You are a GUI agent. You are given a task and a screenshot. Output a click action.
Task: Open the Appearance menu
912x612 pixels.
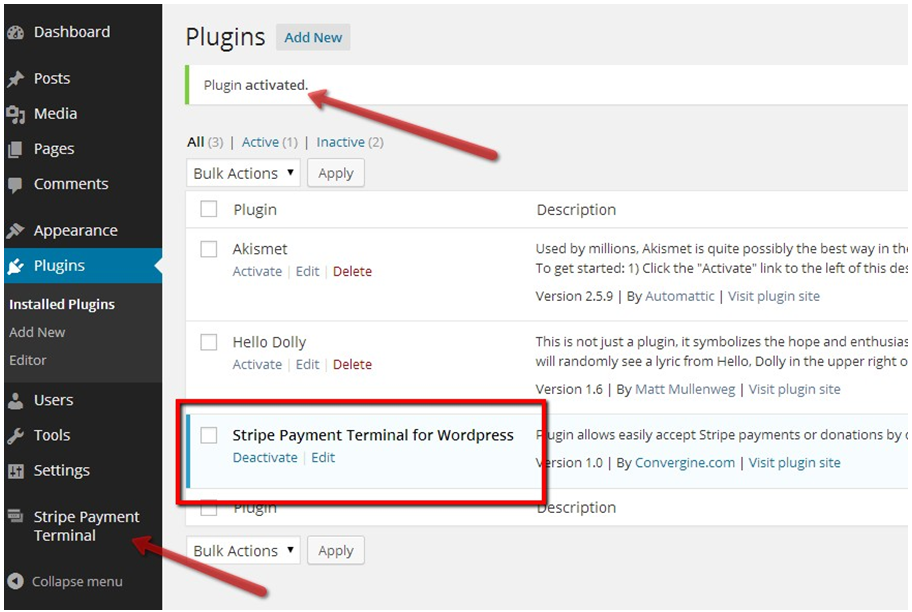coord(76,231)
